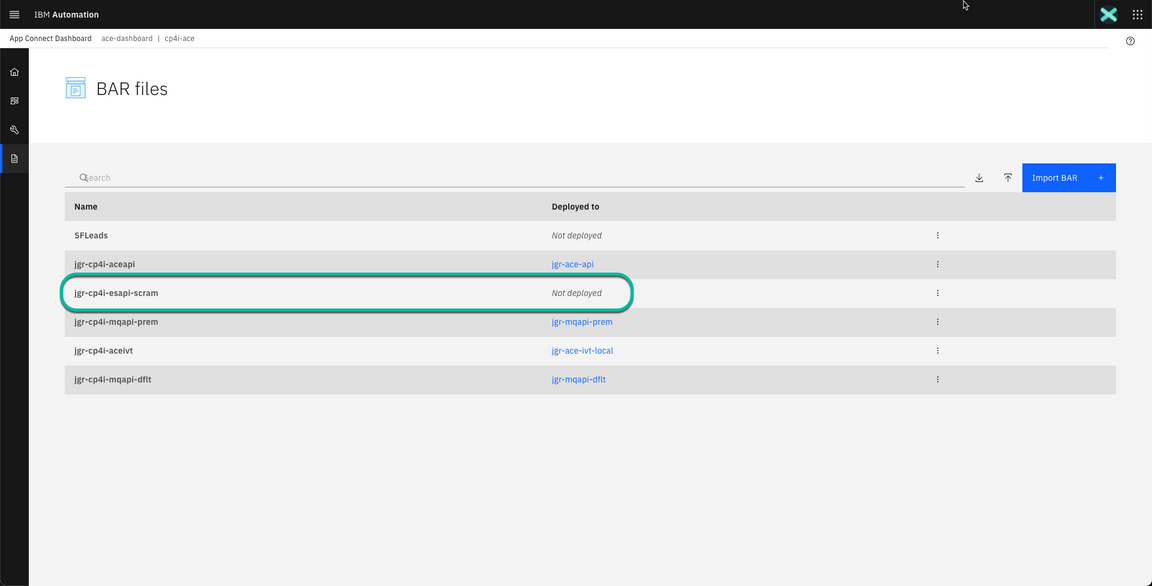This screenshot has height=586, width=1152.
Task: Open the home icon in the sidebar
Action: point(14,71)
